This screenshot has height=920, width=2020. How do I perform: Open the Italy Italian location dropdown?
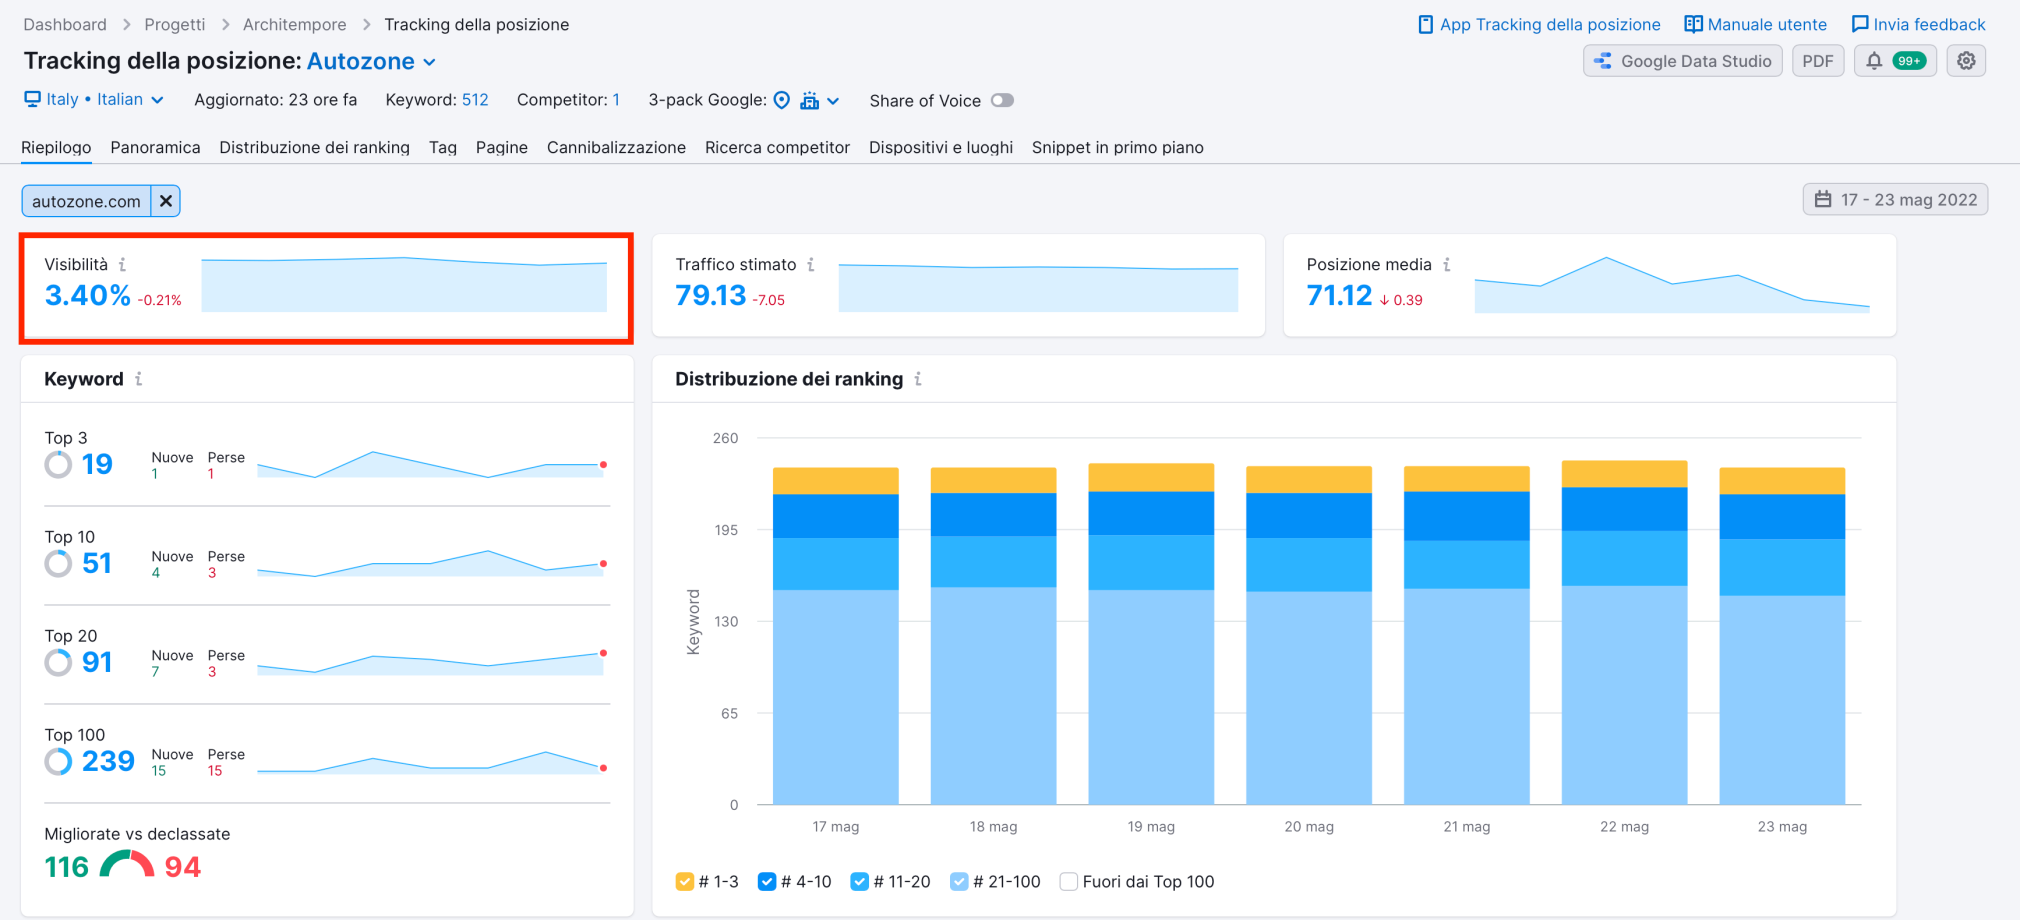pos(93,99)
